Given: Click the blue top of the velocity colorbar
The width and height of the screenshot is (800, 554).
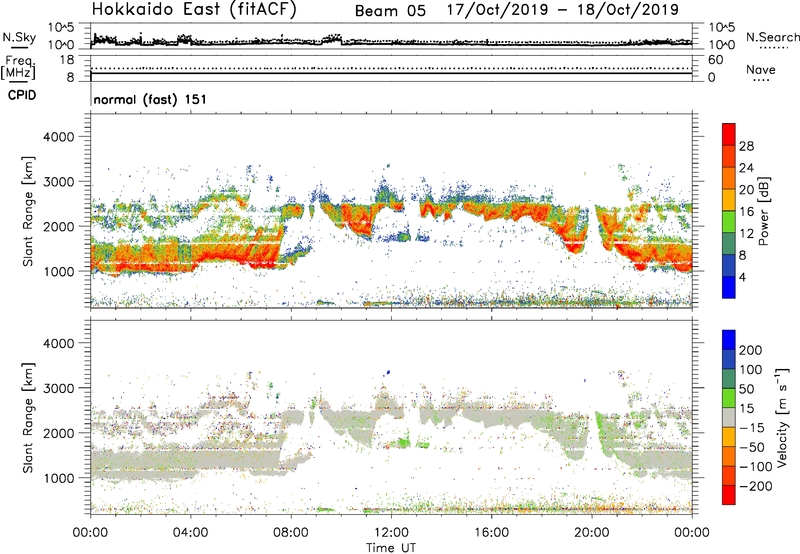Looking at the screenshot, I should pyautogui.click(x=729, y=340).
